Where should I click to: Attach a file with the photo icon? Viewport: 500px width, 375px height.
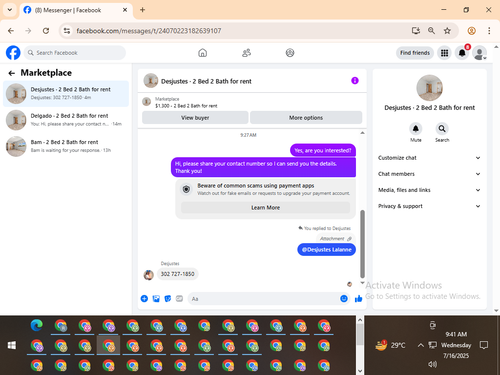[156, 298]
